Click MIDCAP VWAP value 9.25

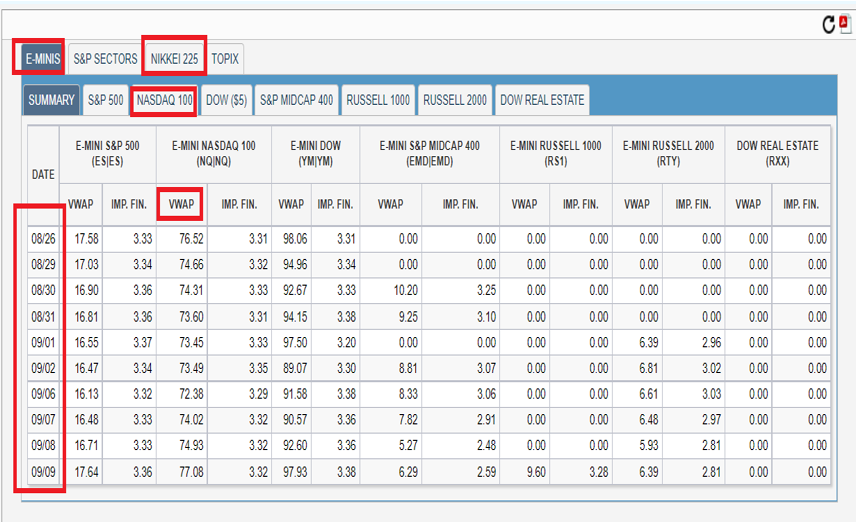click(x=408, y=317)
